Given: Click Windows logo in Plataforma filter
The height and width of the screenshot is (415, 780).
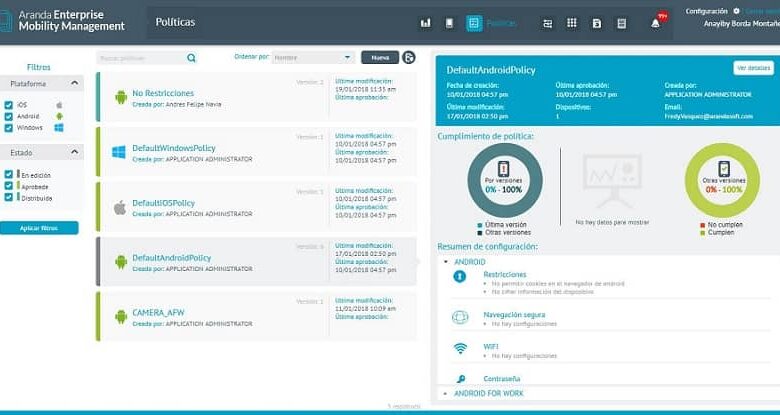Looking at the screenshot, I should [59, 128].
